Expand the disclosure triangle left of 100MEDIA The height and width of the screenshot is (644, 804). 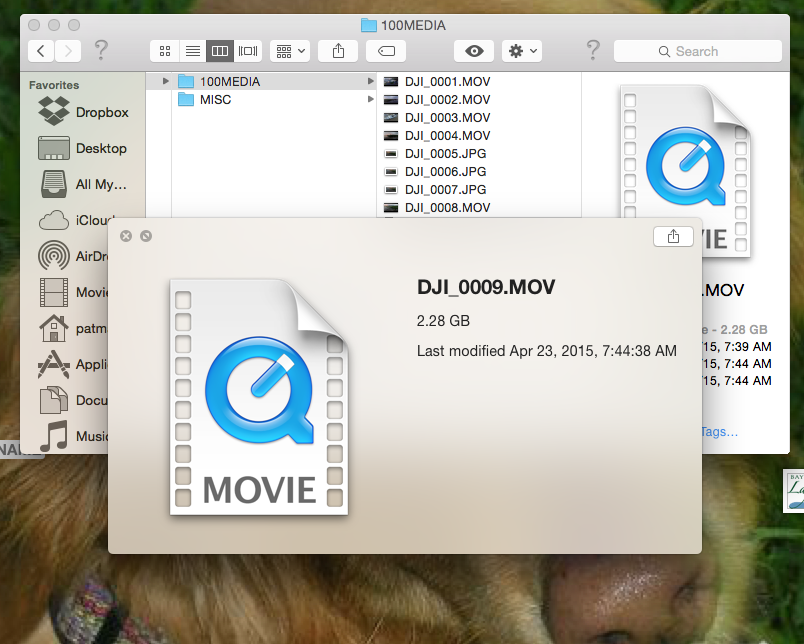tap(165, 81)
